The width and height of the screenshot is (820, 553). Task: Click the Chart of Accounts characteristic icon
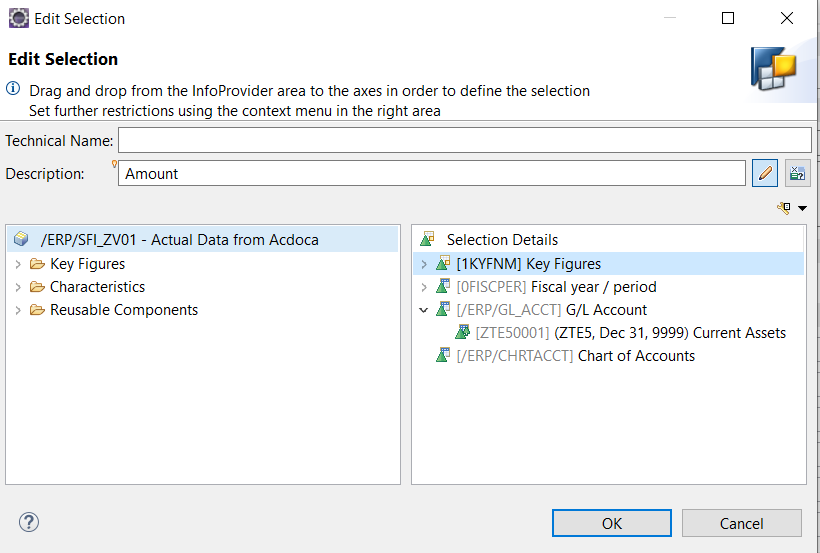tap(443, 355)
